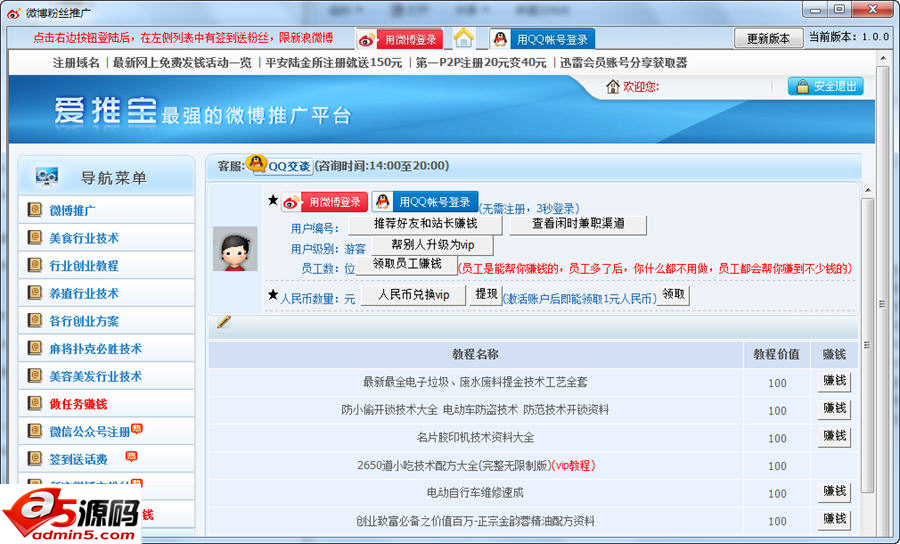The width and height of the screenshot is (900, 544).
Task: Click 领取员工赚钱 button
Action: tap(407, 265)
